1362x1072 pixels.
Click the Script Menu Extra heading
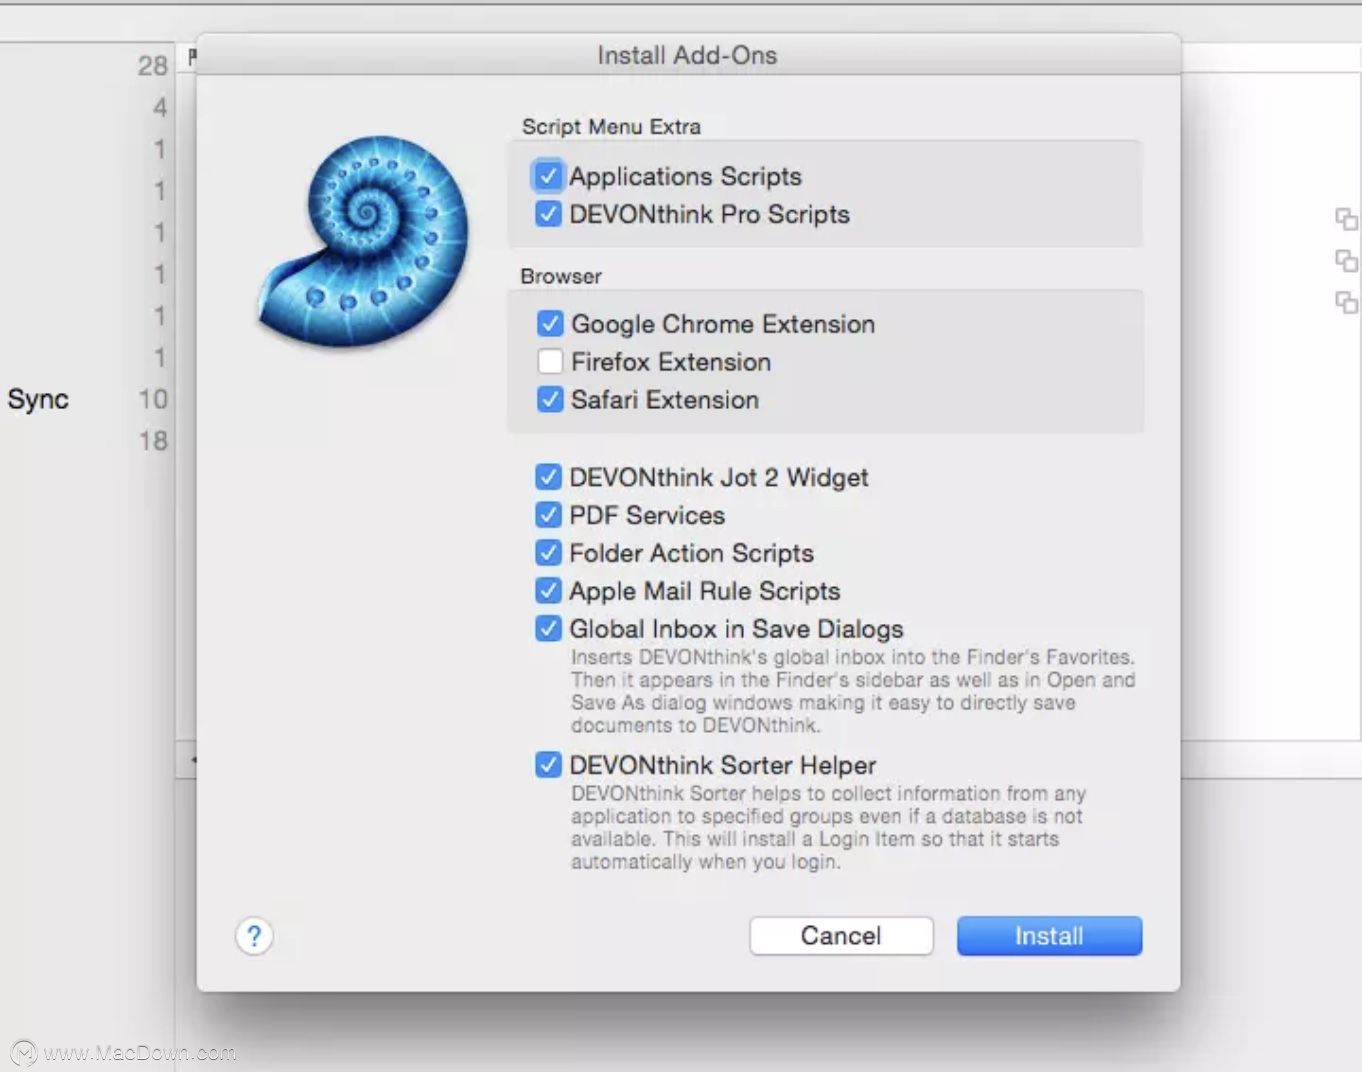point(611,127)
